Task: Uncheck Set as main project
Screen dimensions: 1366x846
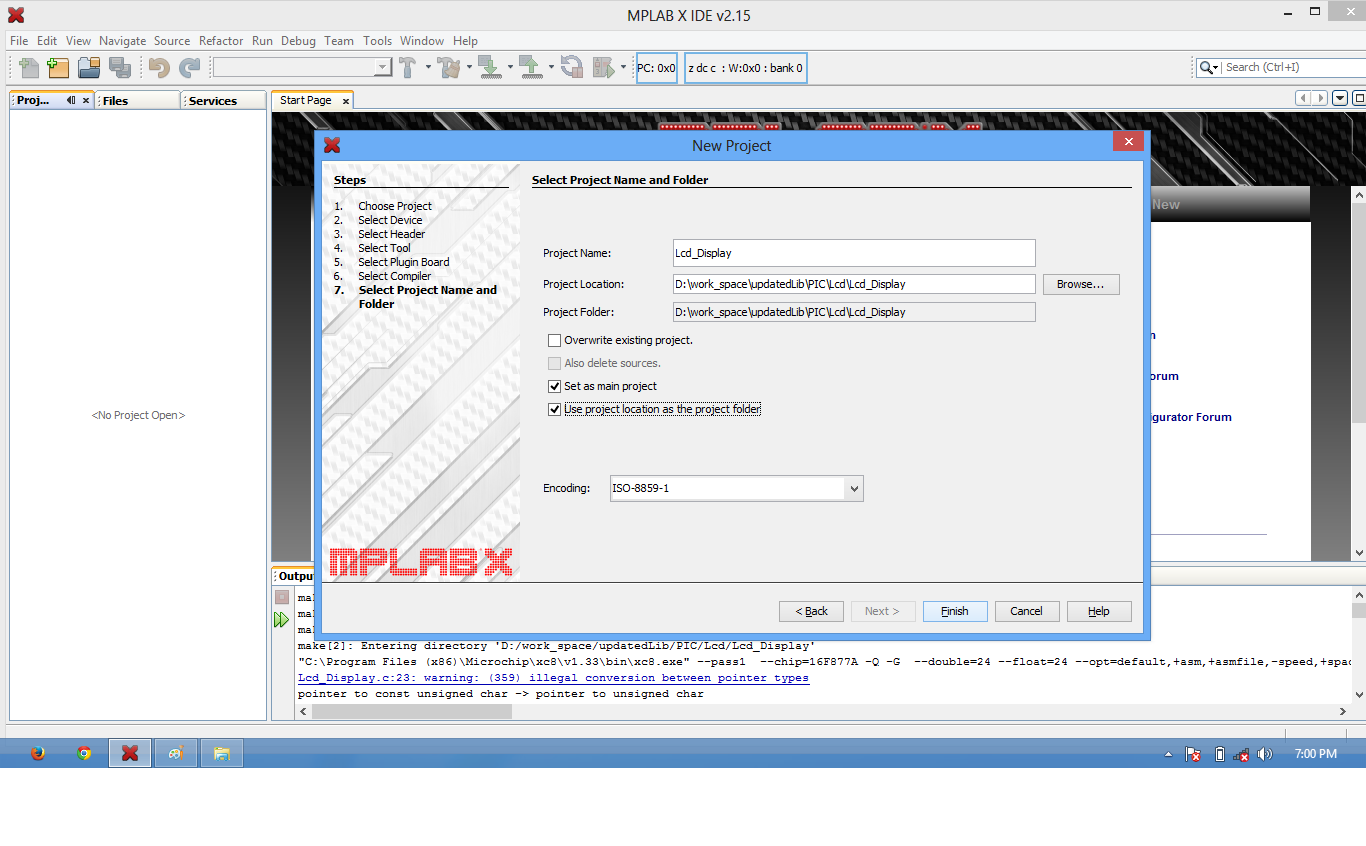Action: click(x=555, y=386)
